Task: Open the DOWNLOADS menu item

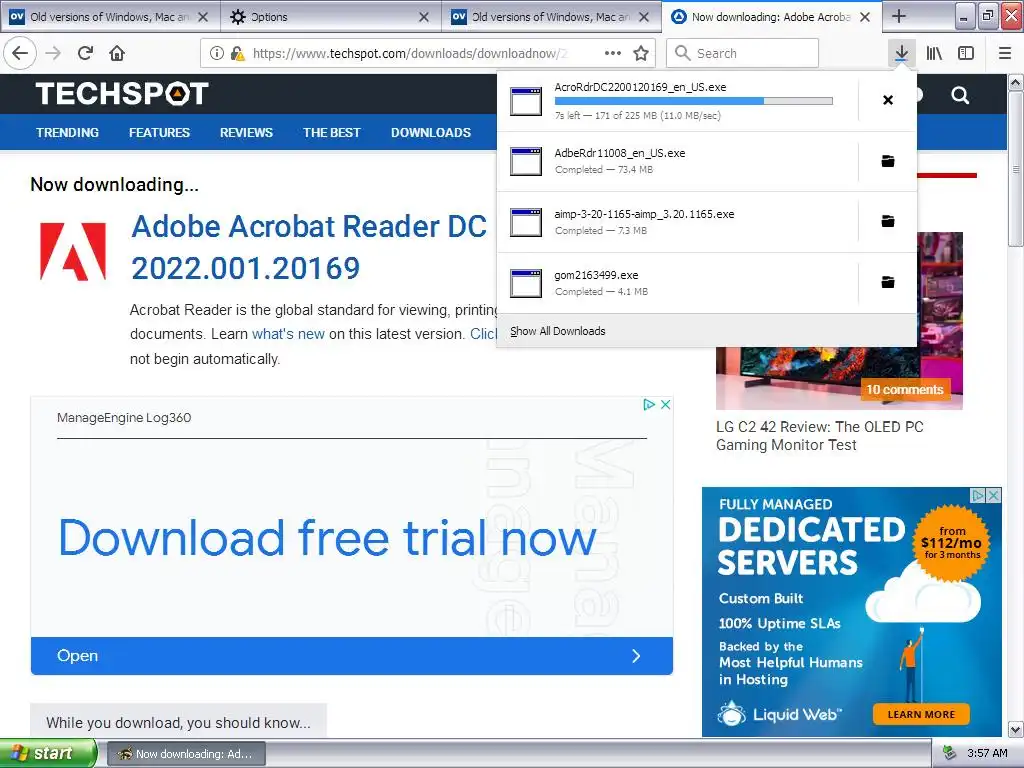Action: (431, 133)
